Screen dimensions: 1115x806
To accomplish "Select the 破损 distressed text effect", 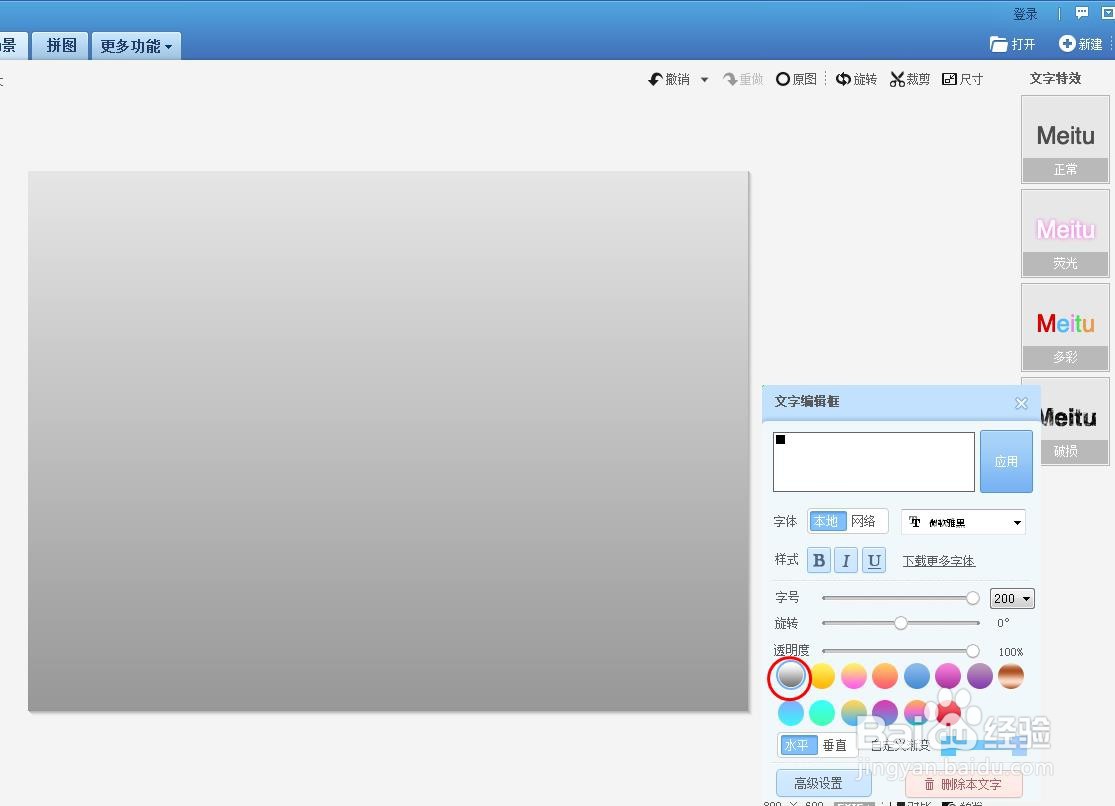I will coord(1074,421).
